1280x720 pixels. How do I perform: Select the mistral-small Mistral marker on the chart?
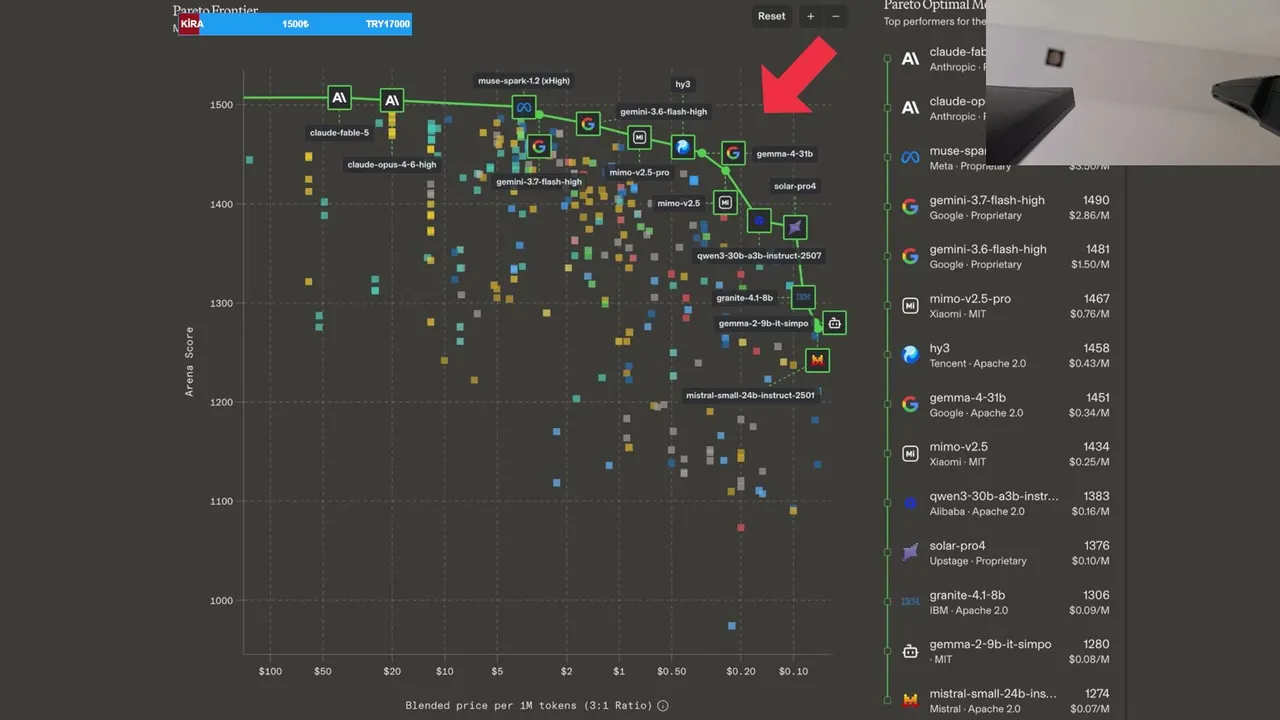pos(817,360)
